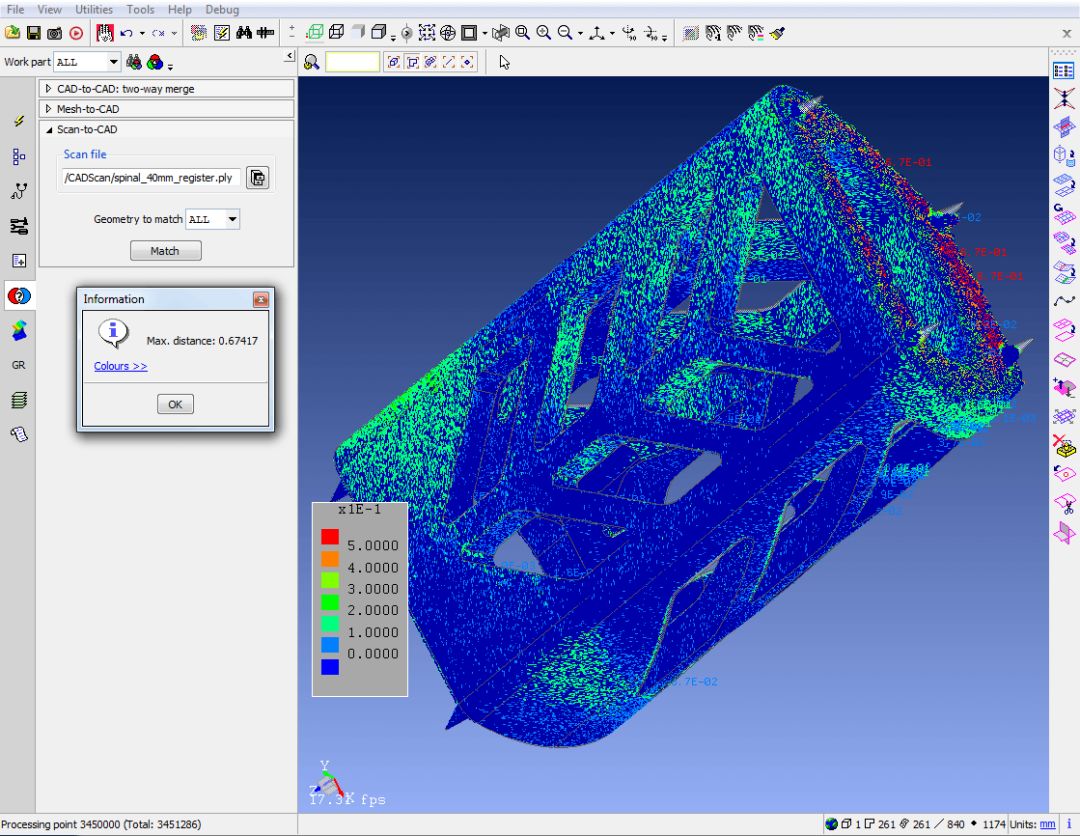Click the search magnifier icon above viewport
1080x836 pixels.
coord(311,63)
